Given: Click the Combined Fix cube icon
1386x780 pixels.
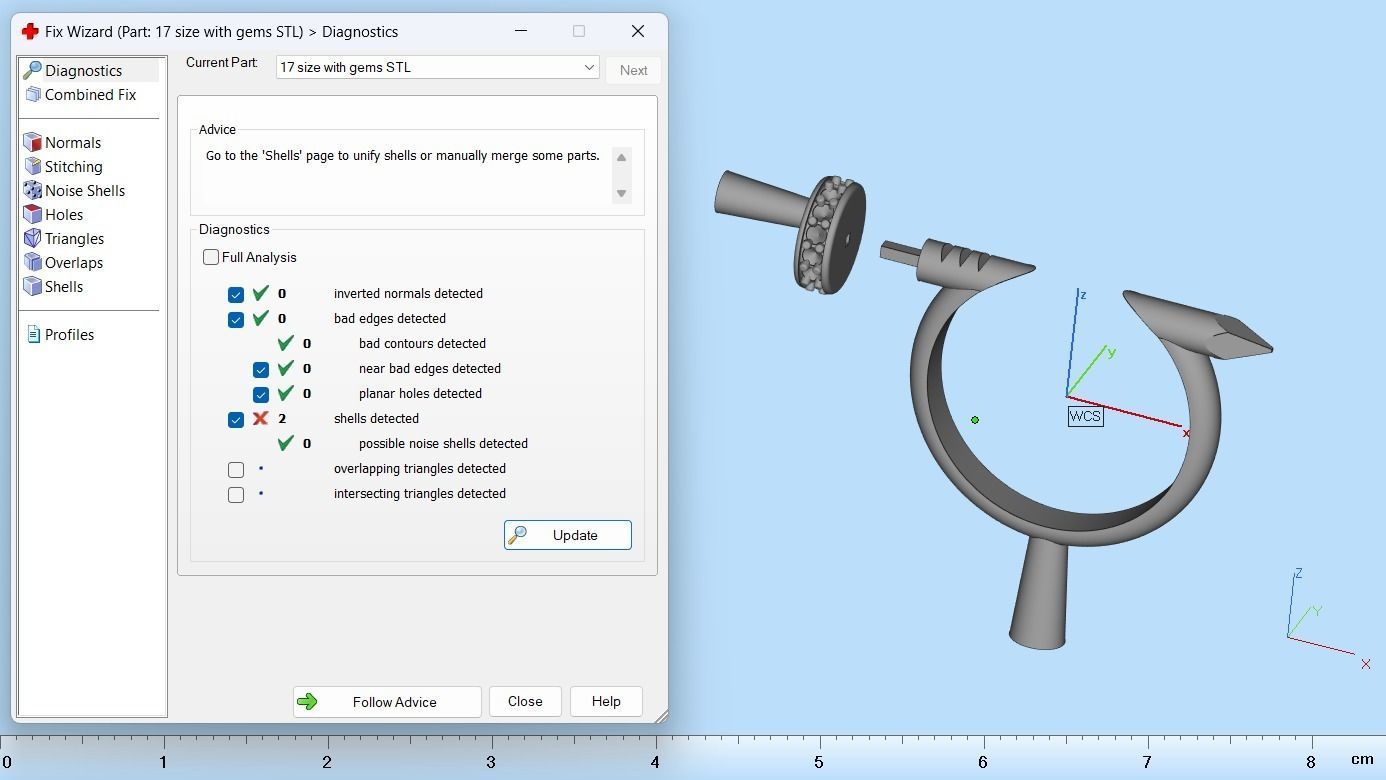Looking at the screenshot, I should click(32, 94).
